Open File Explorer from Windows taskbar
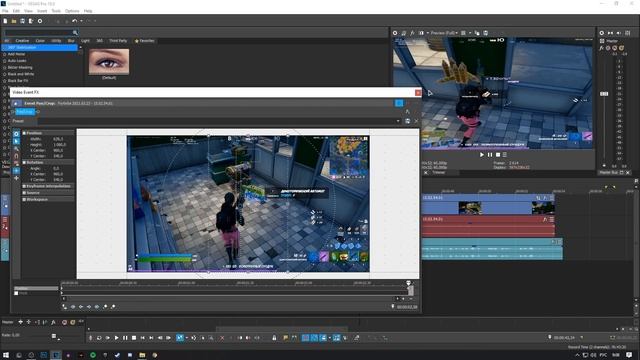Screen dimensions: 640x360 tap(142, 355)
